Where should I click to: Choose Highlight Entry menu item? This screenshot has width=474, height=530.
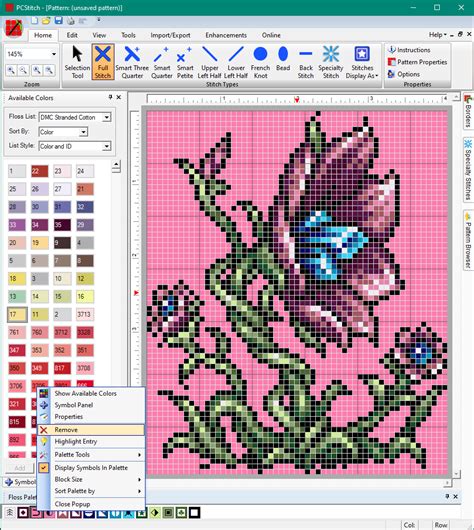coord(91,441)
